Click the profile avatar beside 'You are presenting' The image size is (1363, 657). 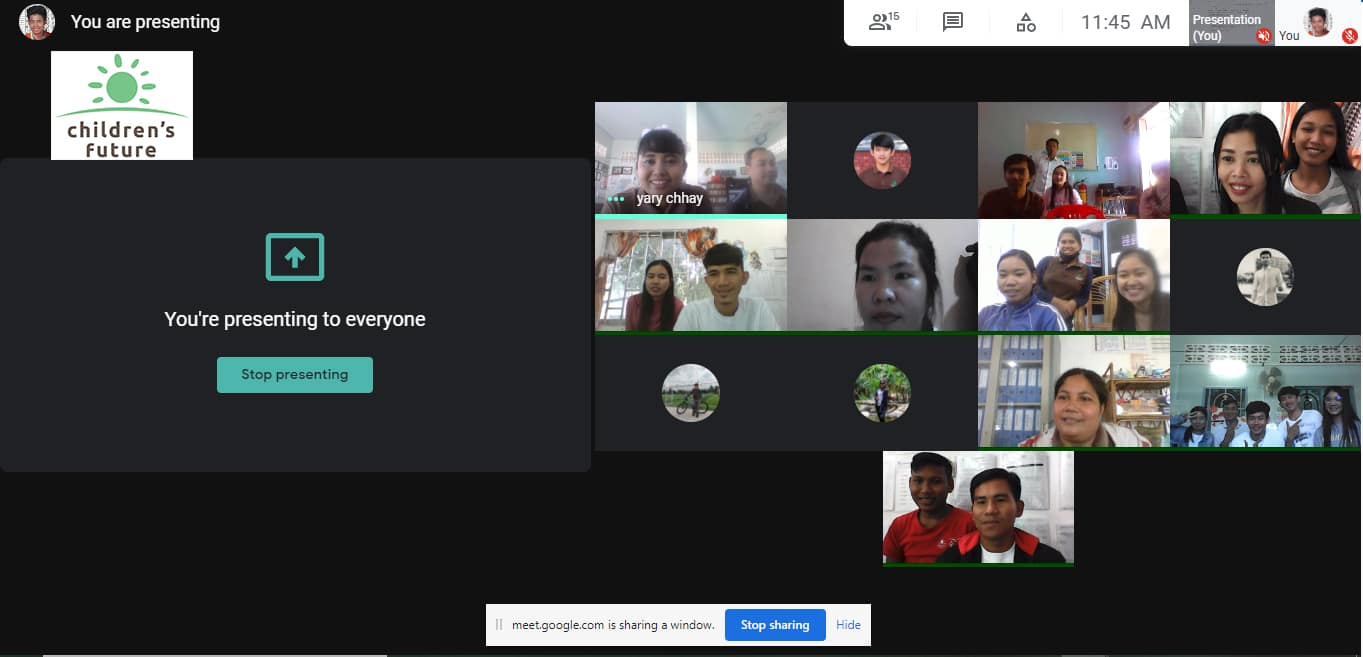click(x=36, y=22)
